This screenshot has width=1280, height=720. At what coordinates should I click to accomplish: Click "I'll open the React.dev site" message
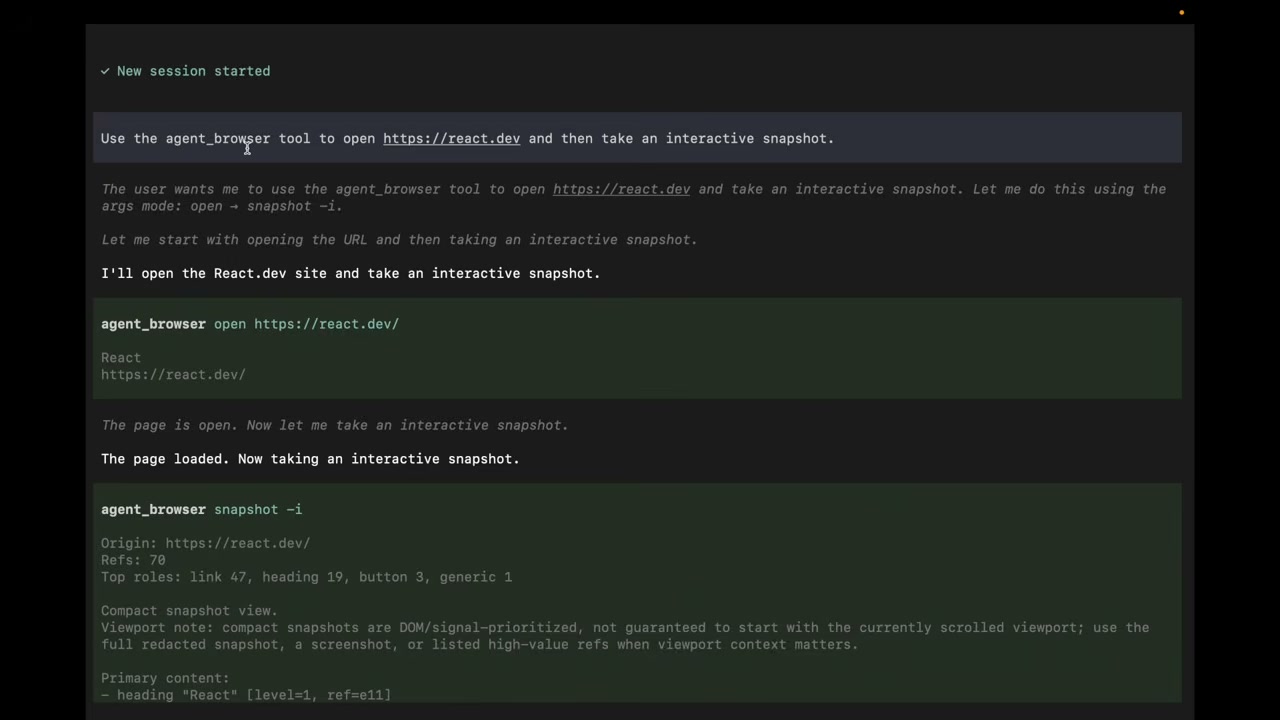(x=350, y=273)
